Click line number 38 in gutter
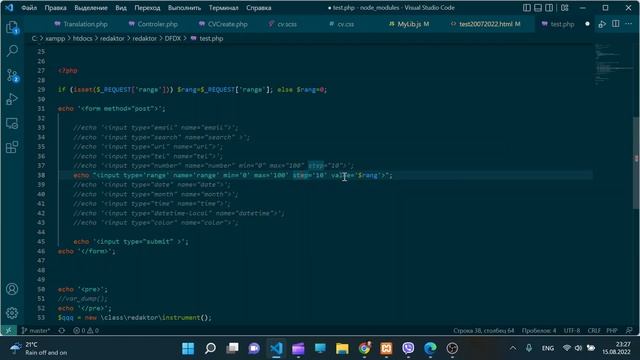Screen dimensions: 640x360 point(41,175)
